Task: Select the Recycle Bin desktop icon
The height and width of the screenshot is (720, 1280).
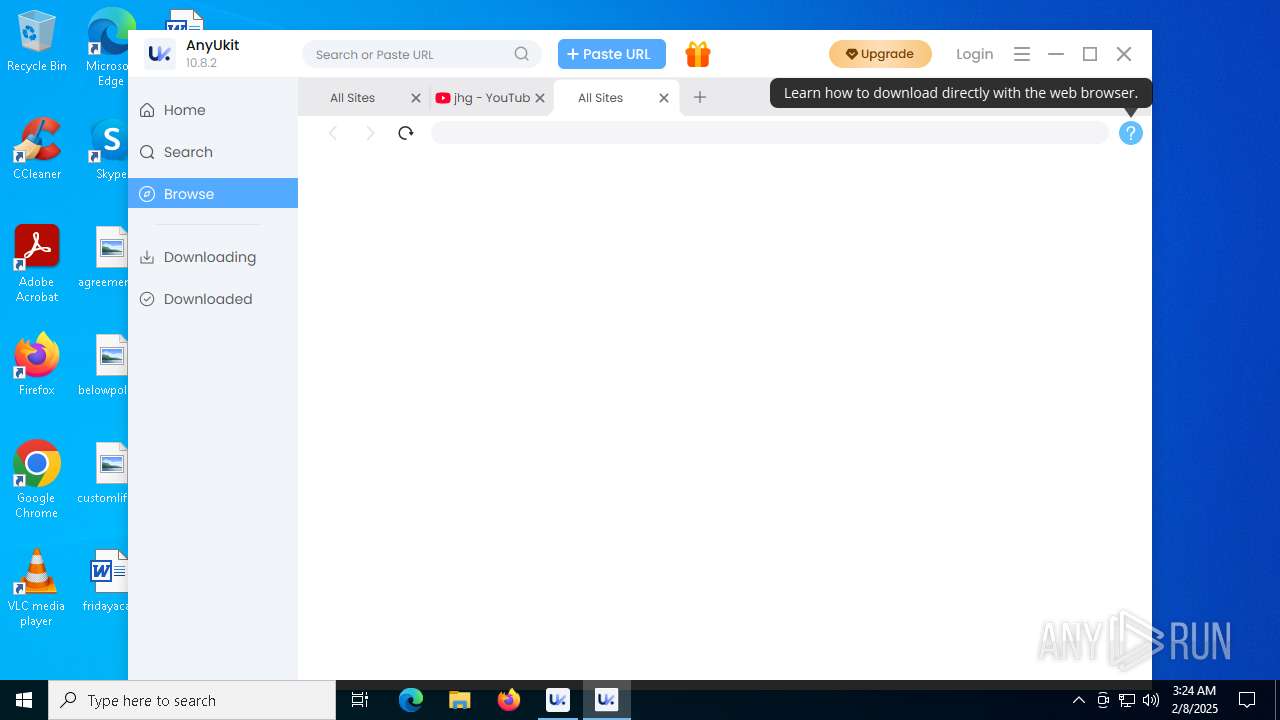Action: 37,42
